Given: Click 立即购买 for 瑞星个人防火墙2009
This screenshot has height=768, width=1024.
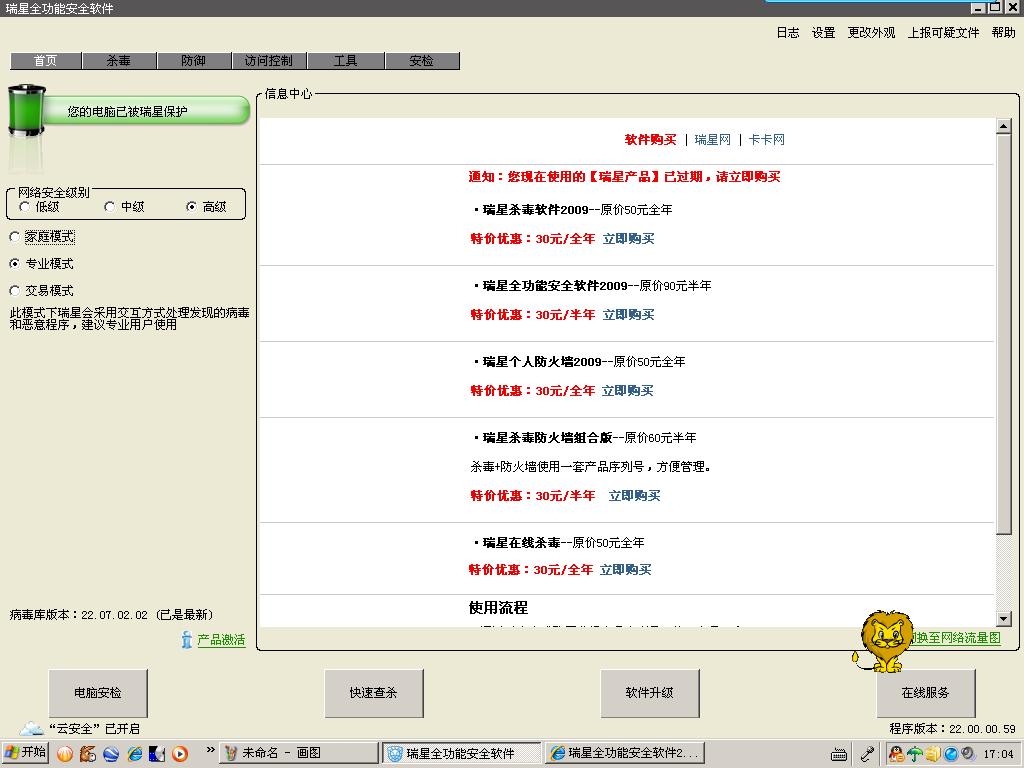Looking at the screenshot, I should [x=628, y=391].
